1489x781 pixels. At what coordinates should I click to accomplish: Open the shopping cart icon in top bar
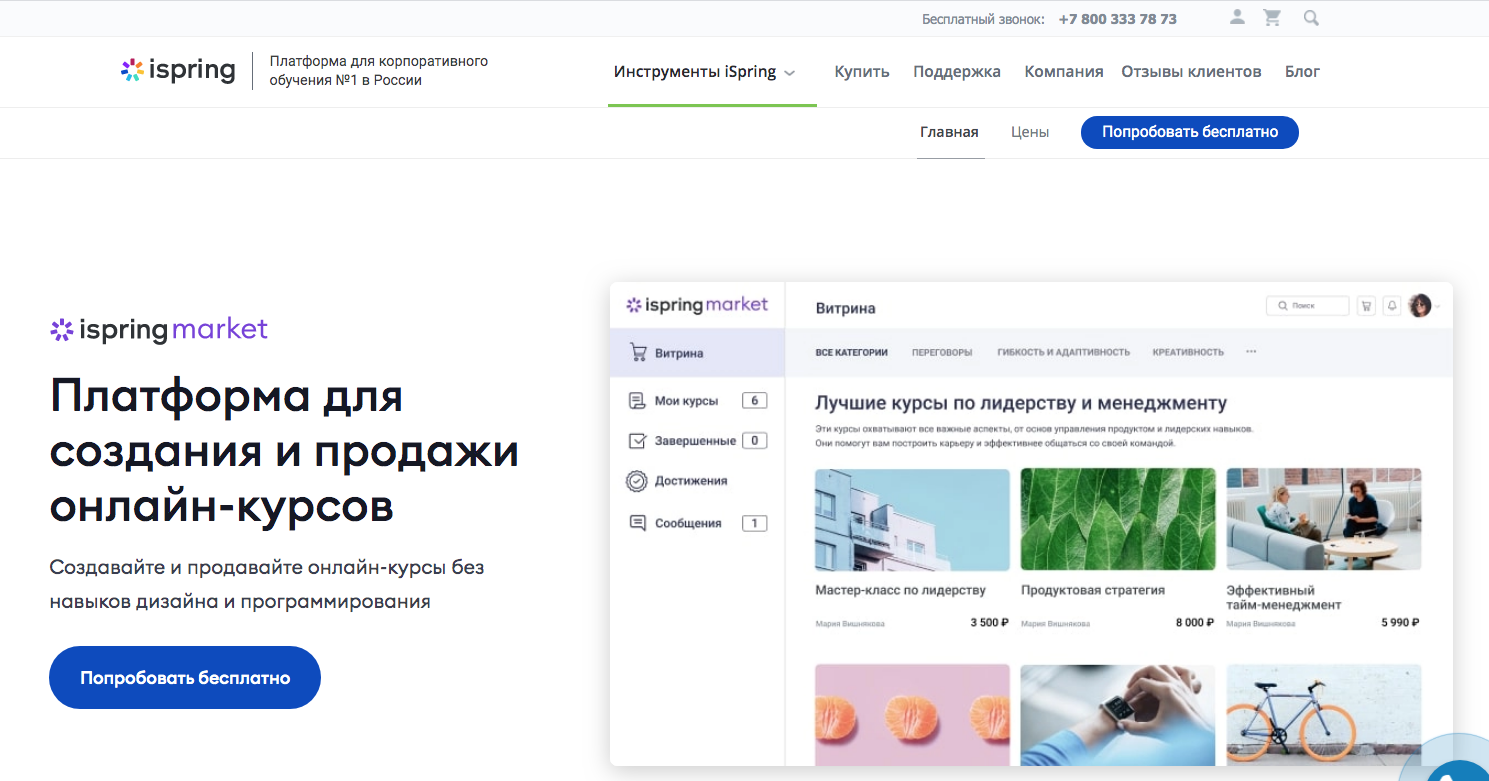[x=1272, y=17]
